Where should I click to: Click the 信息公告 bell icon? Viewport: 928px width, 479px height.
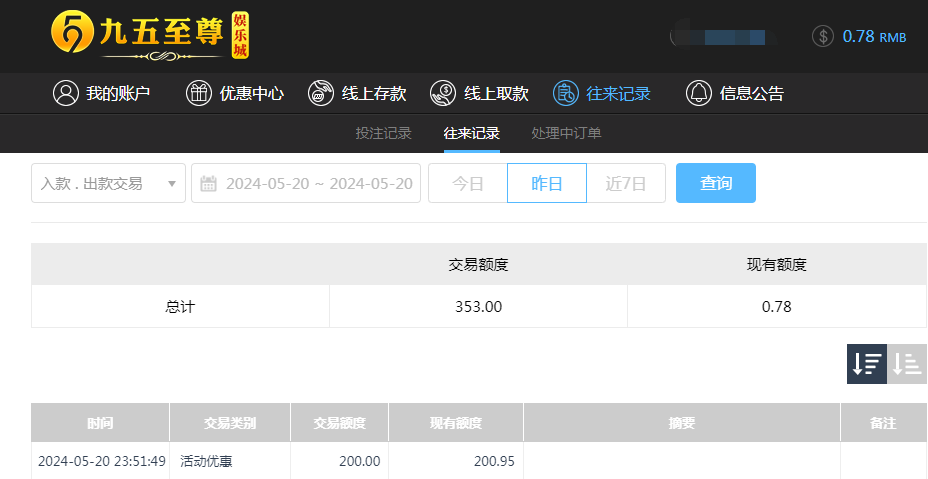(698, 93)
